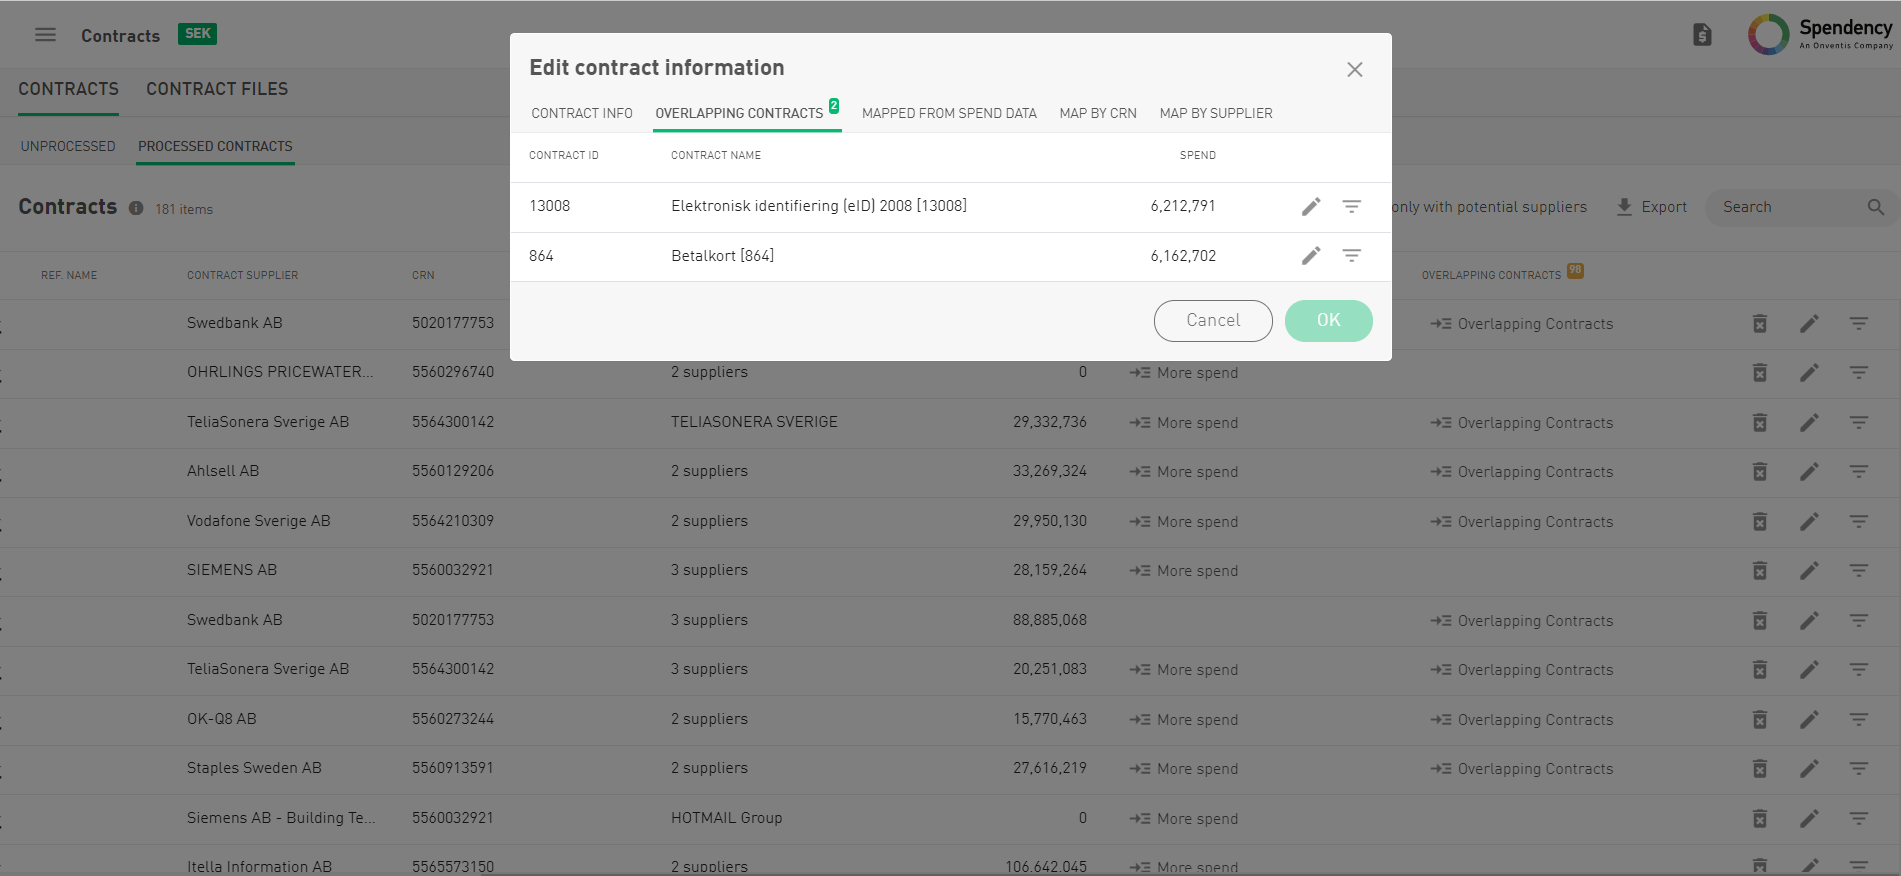Close the Edit contract information dialog
1901x876 pixels.
[1354, 70]
